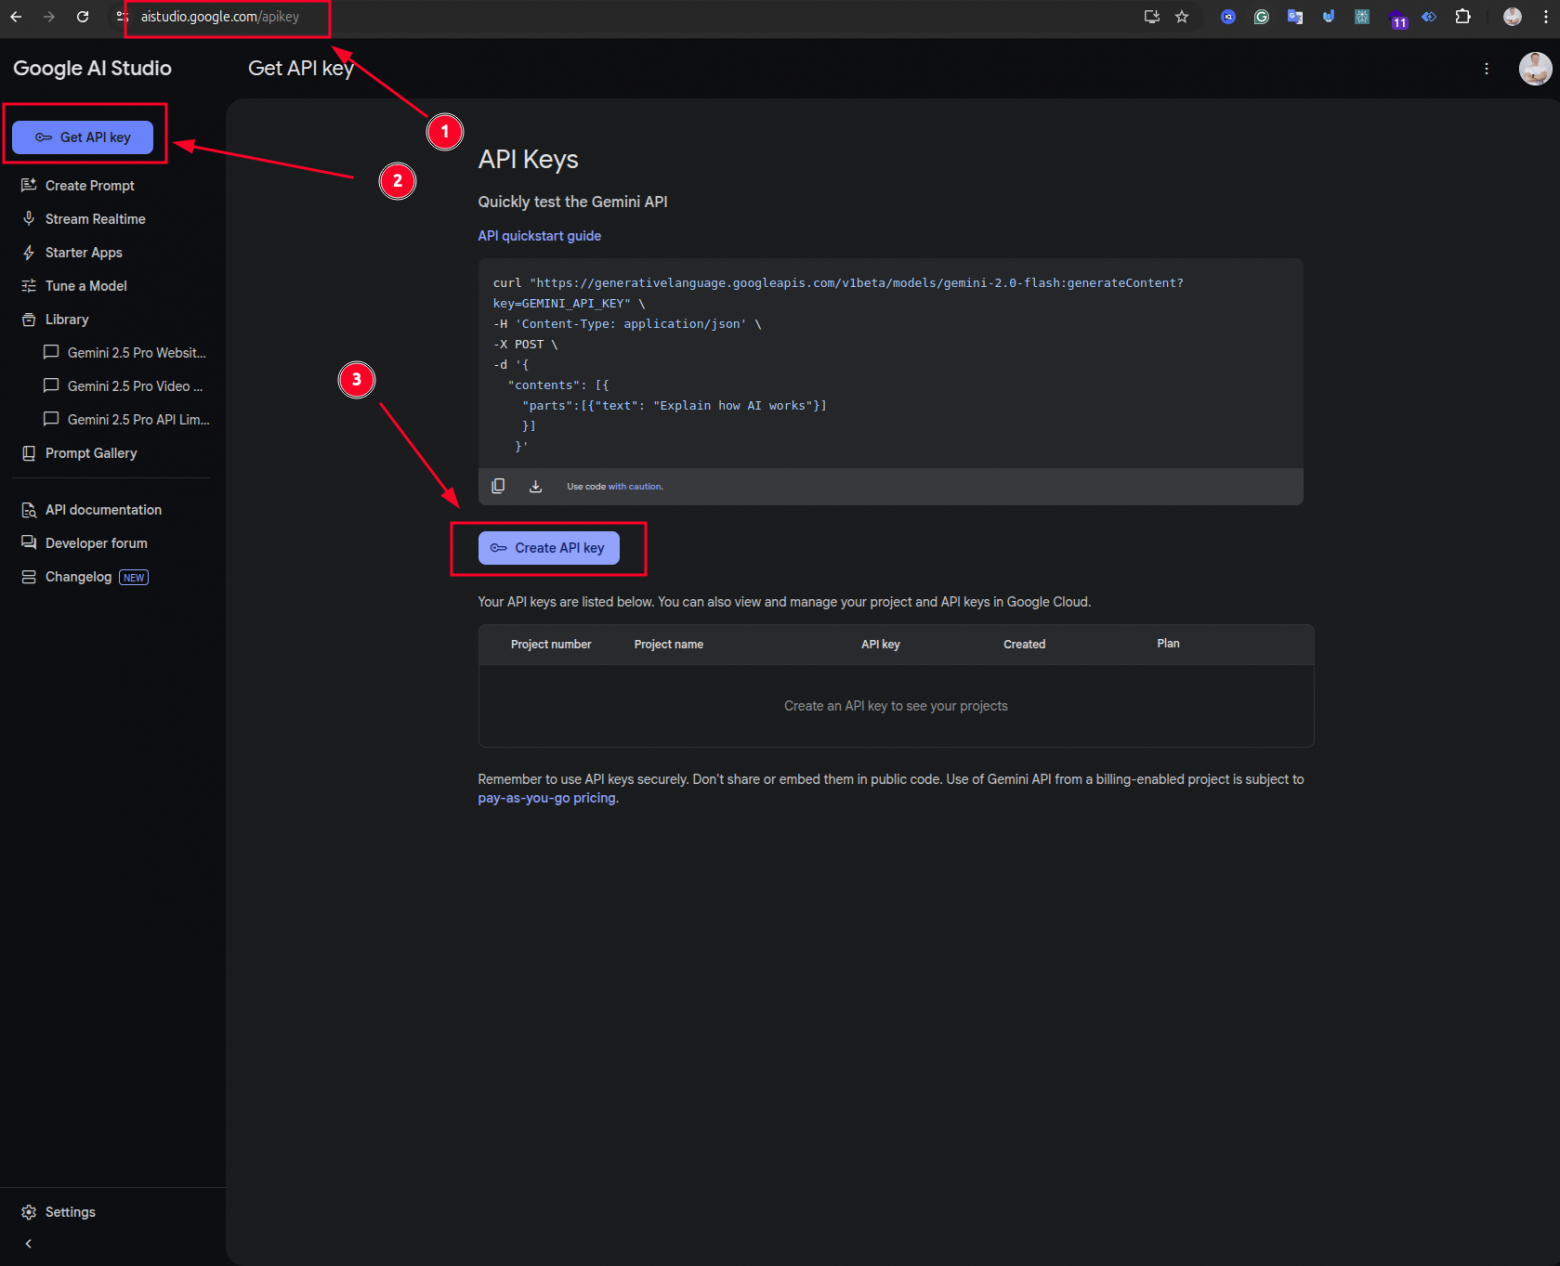This screenshot has width=1560, height=1266.
Task: Expand the Library section
Action: pos(67,320)
